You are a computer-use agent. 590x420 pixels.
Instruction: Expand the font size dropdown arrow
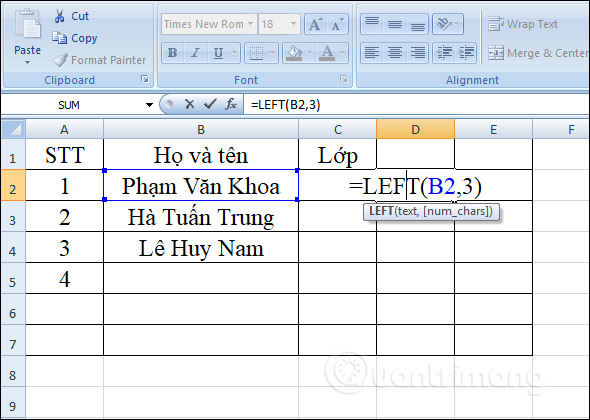(x=293, y=24)
